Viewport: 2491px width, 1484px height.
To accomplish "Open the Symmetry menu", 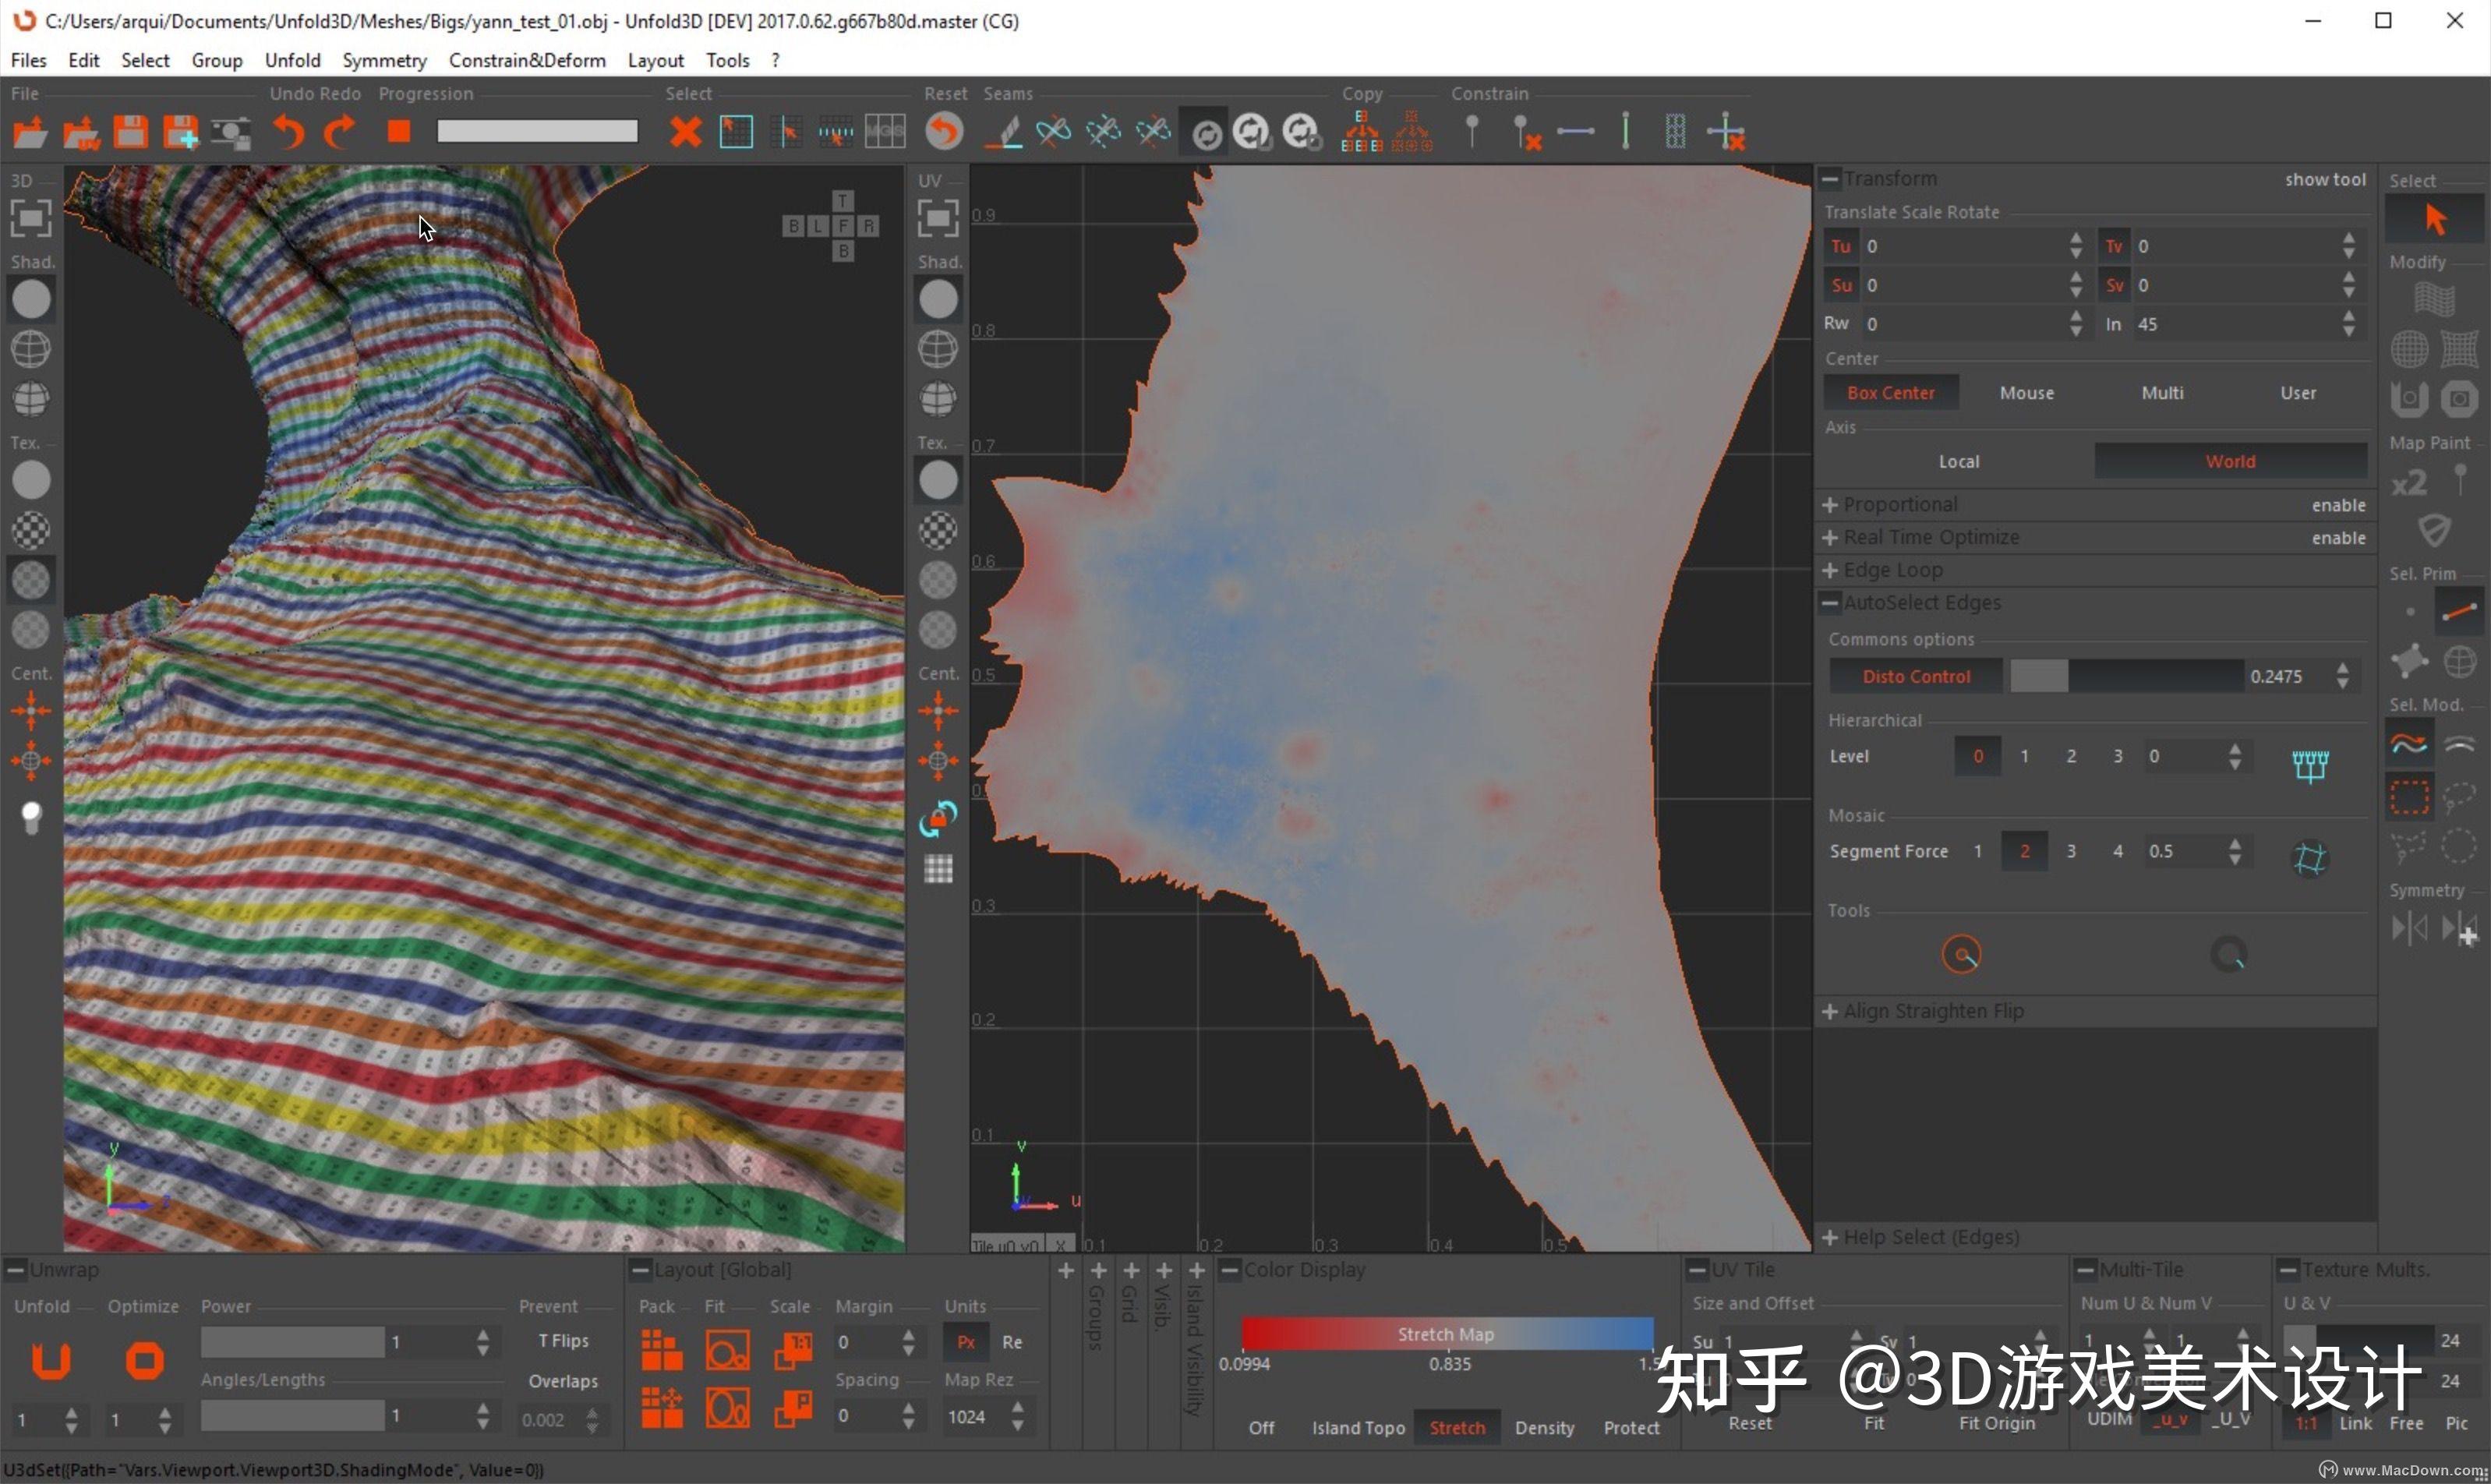I will tap(384, 60).
